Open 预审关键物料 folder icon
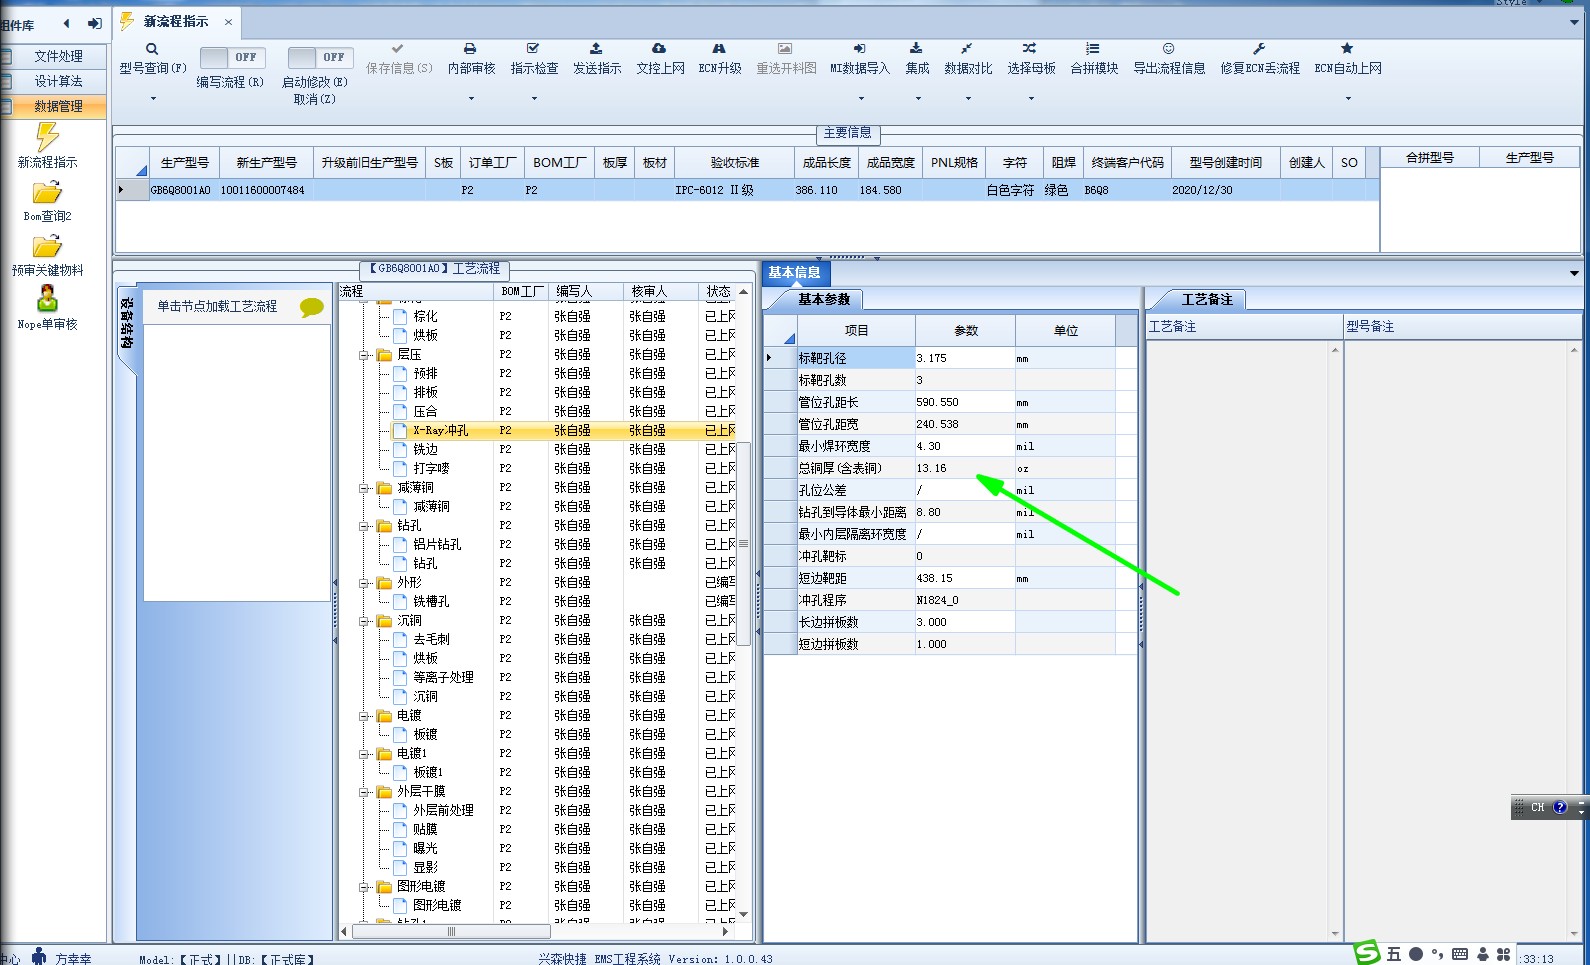The height and width of the screenshot is (965, 1590). tap(47, 247)
